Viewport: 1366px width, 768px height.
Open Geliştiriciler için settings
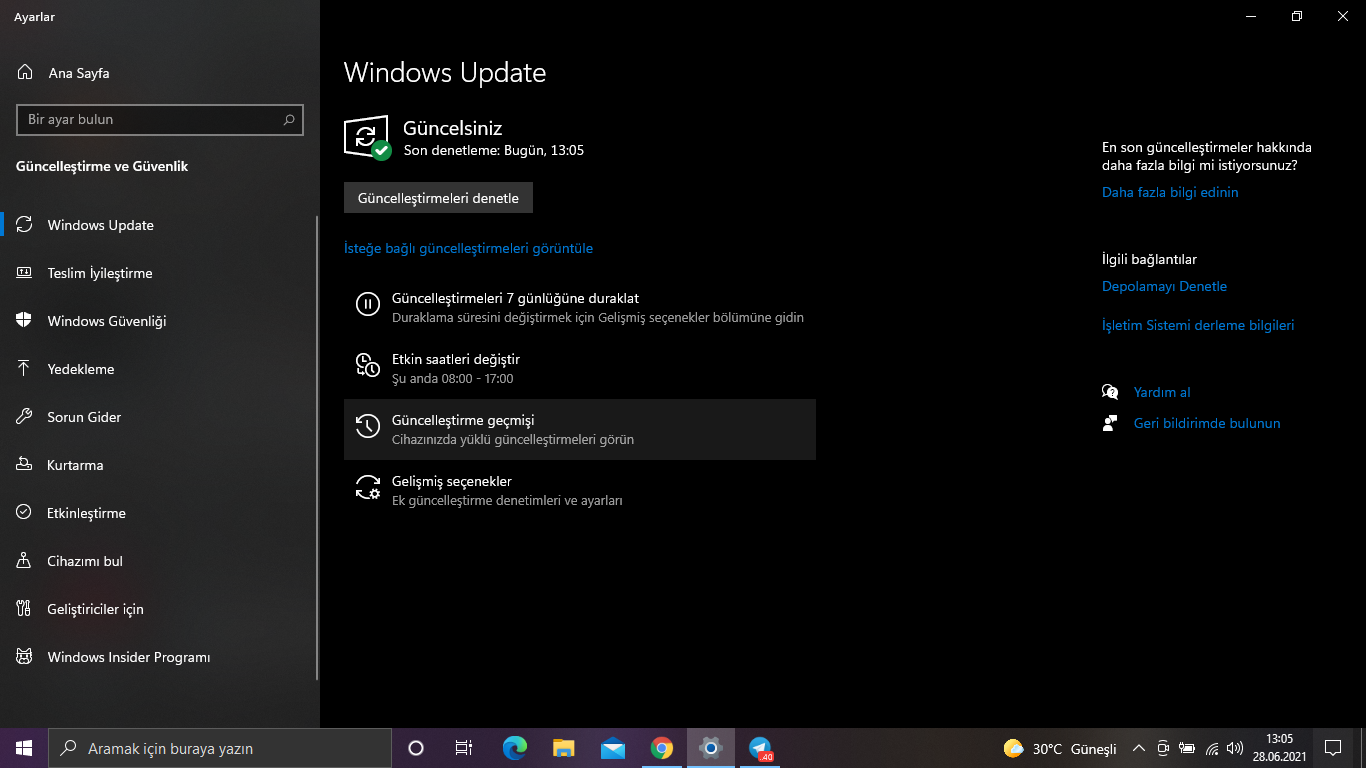pos(160,609)
